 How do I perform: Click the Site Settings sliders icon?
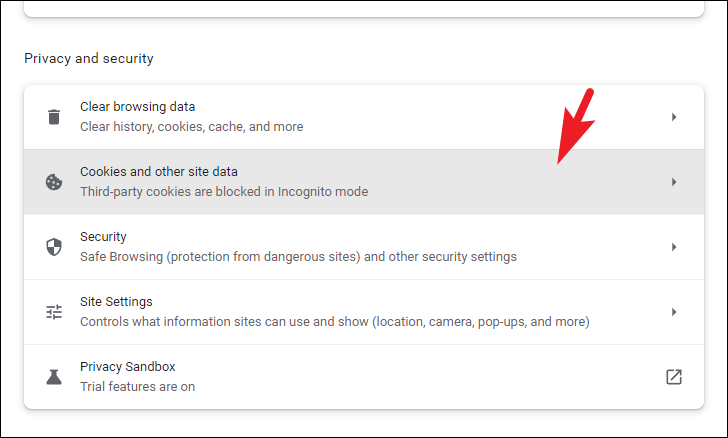[x=54, y=312]
